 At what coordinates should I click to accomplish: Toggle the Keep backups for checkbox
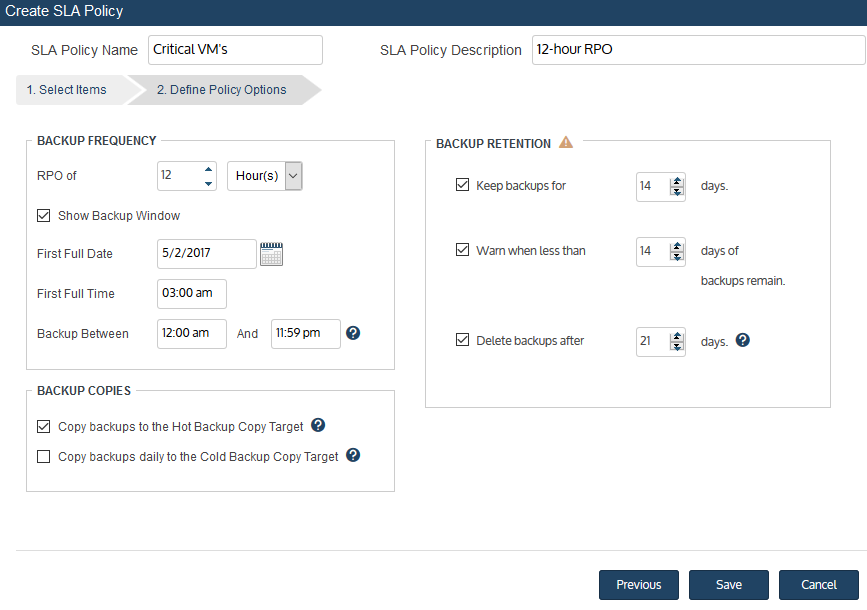click(462, 185)
